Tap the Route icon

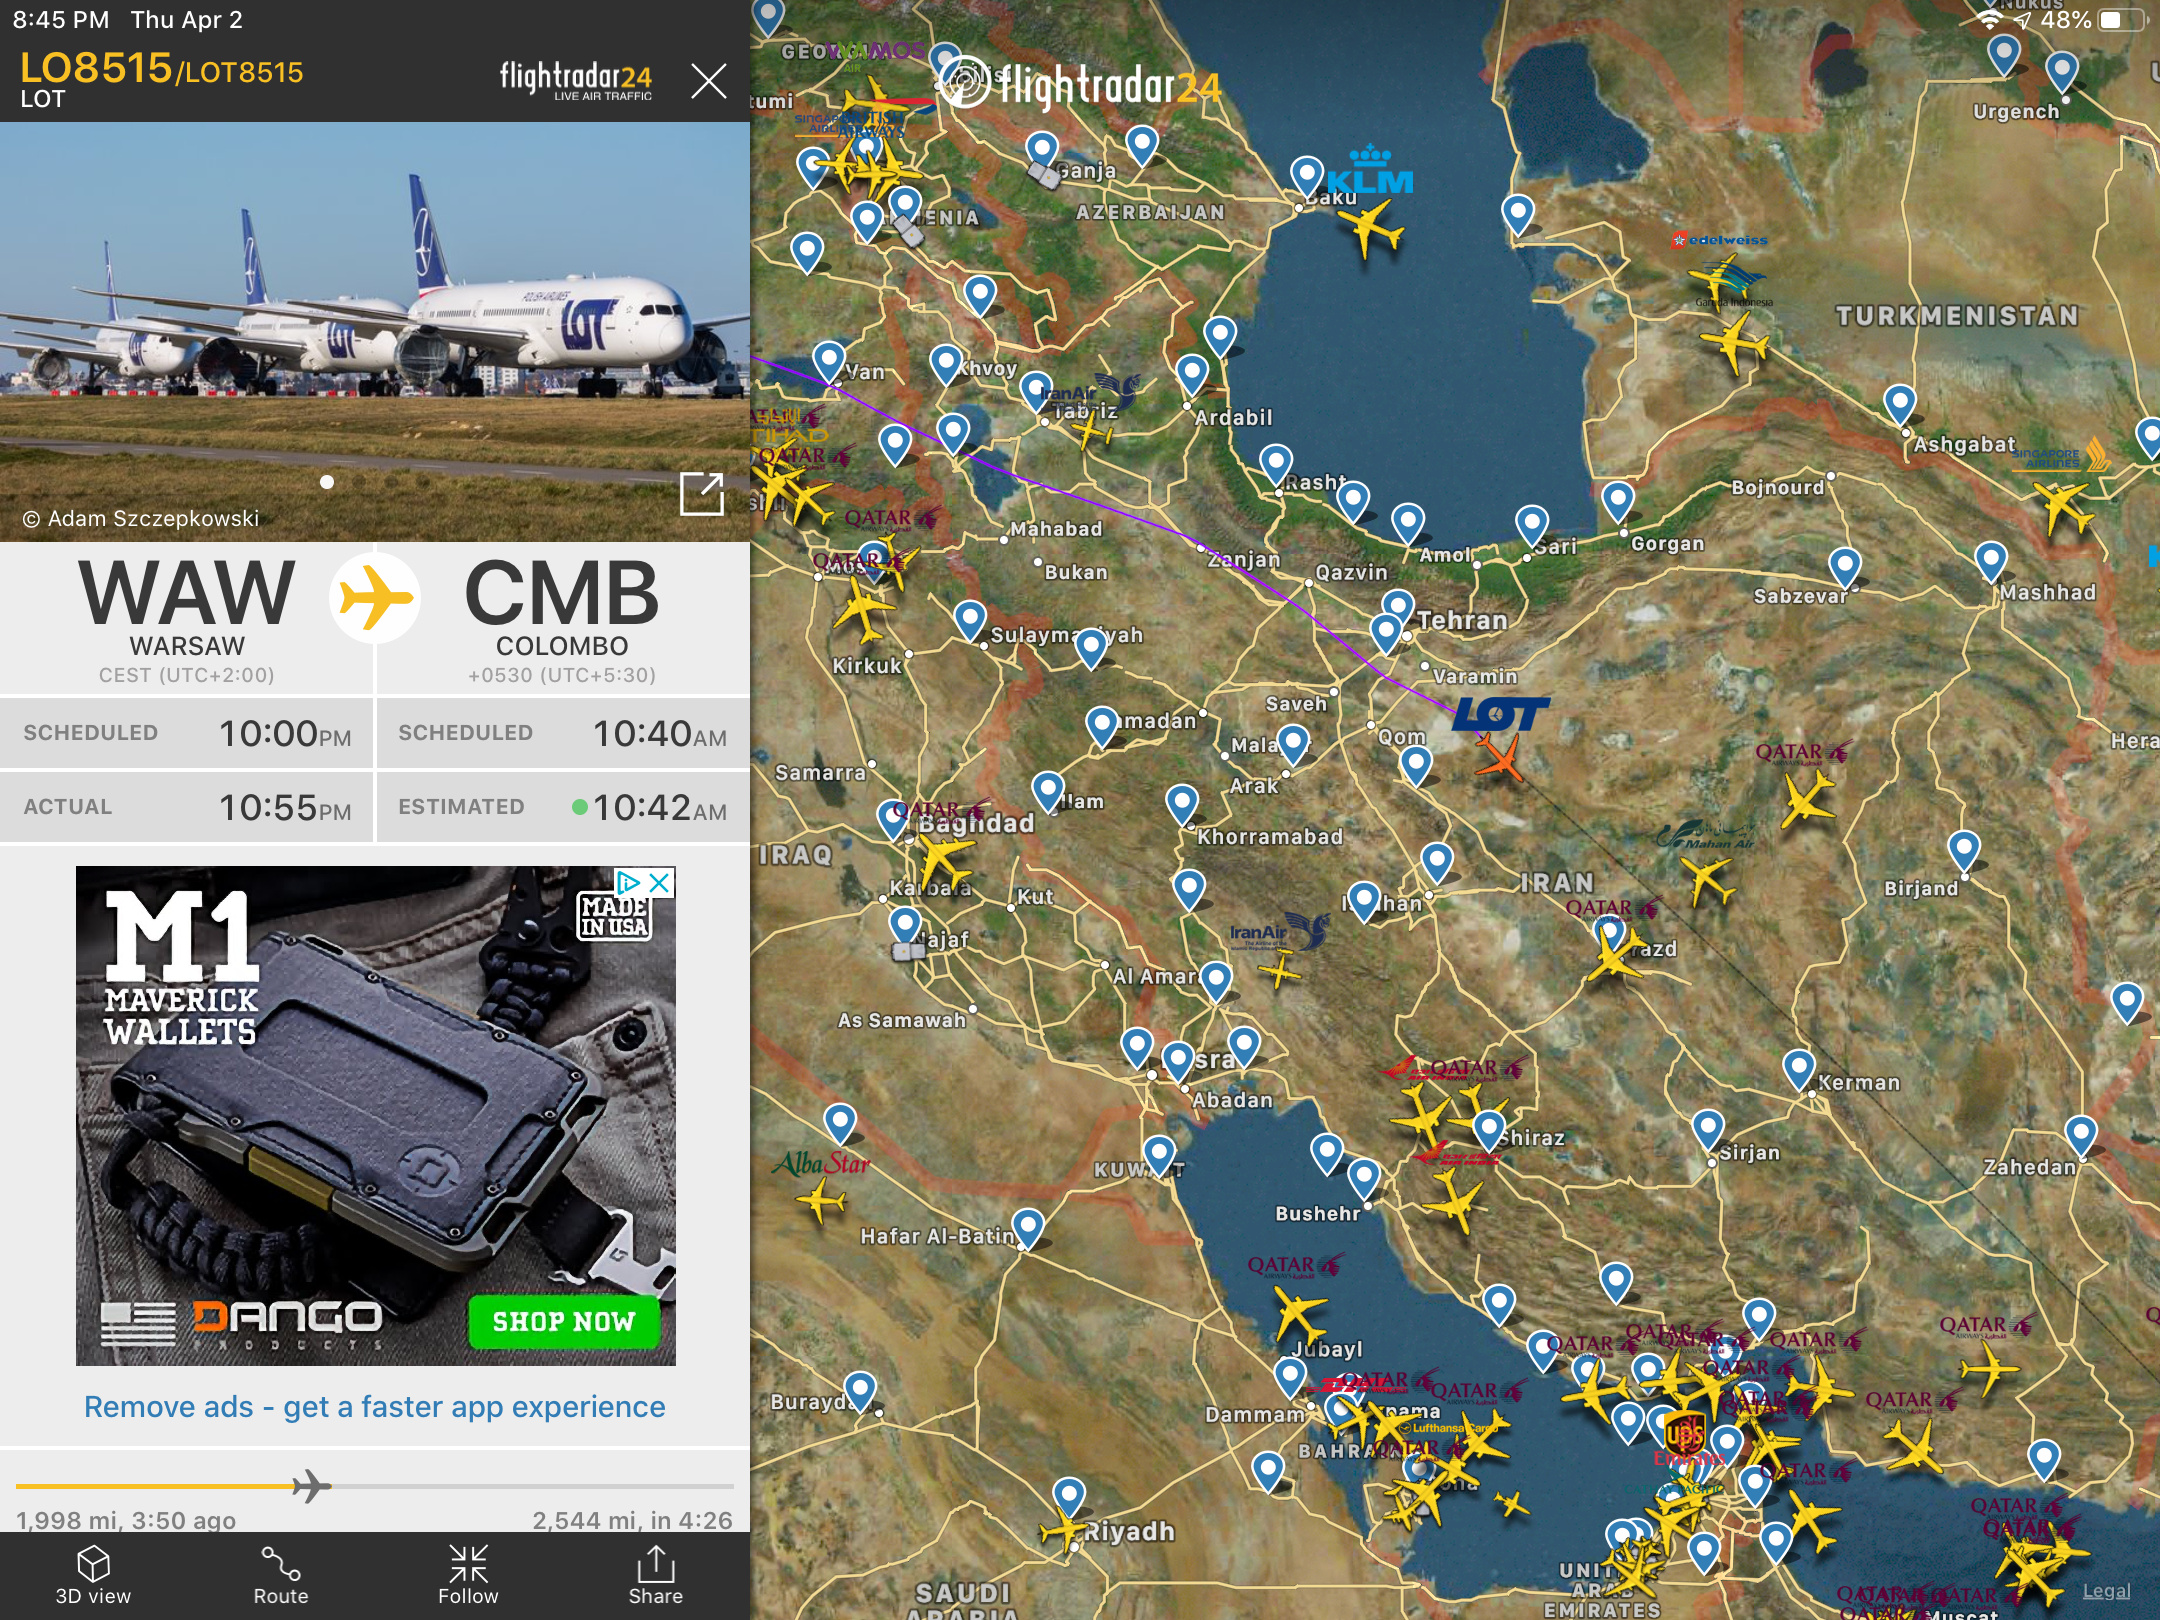281,1575
